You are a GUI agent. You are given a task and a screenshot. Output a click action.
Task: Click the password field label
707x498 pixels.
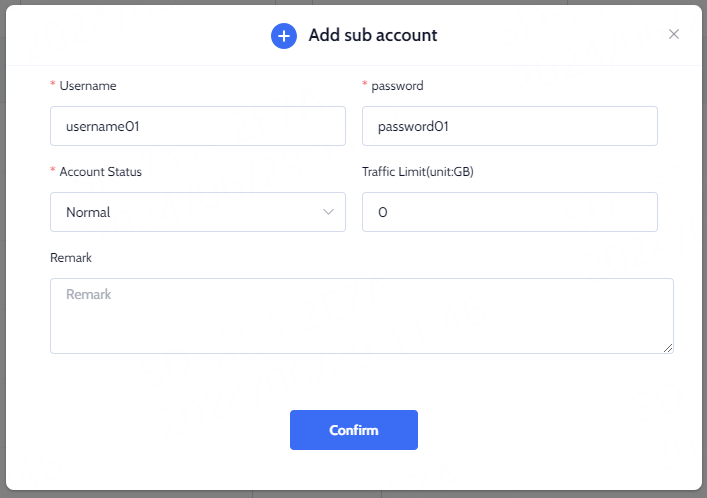tap(397, 86)
